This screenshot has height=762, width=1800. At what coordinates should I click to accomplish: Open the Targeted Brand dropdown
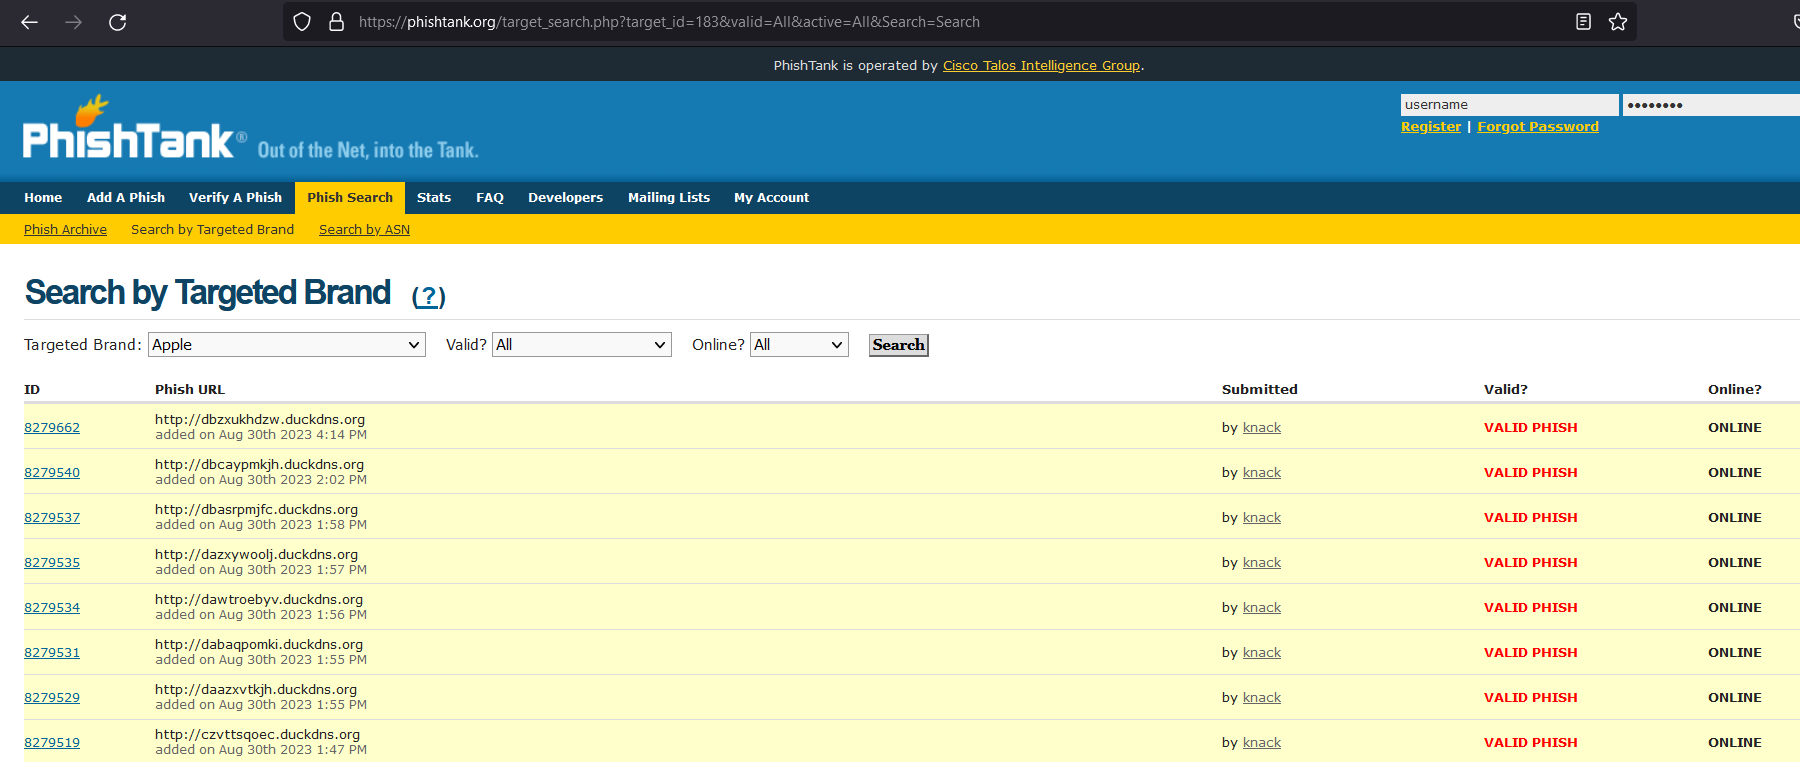click(x=286, y=345)
